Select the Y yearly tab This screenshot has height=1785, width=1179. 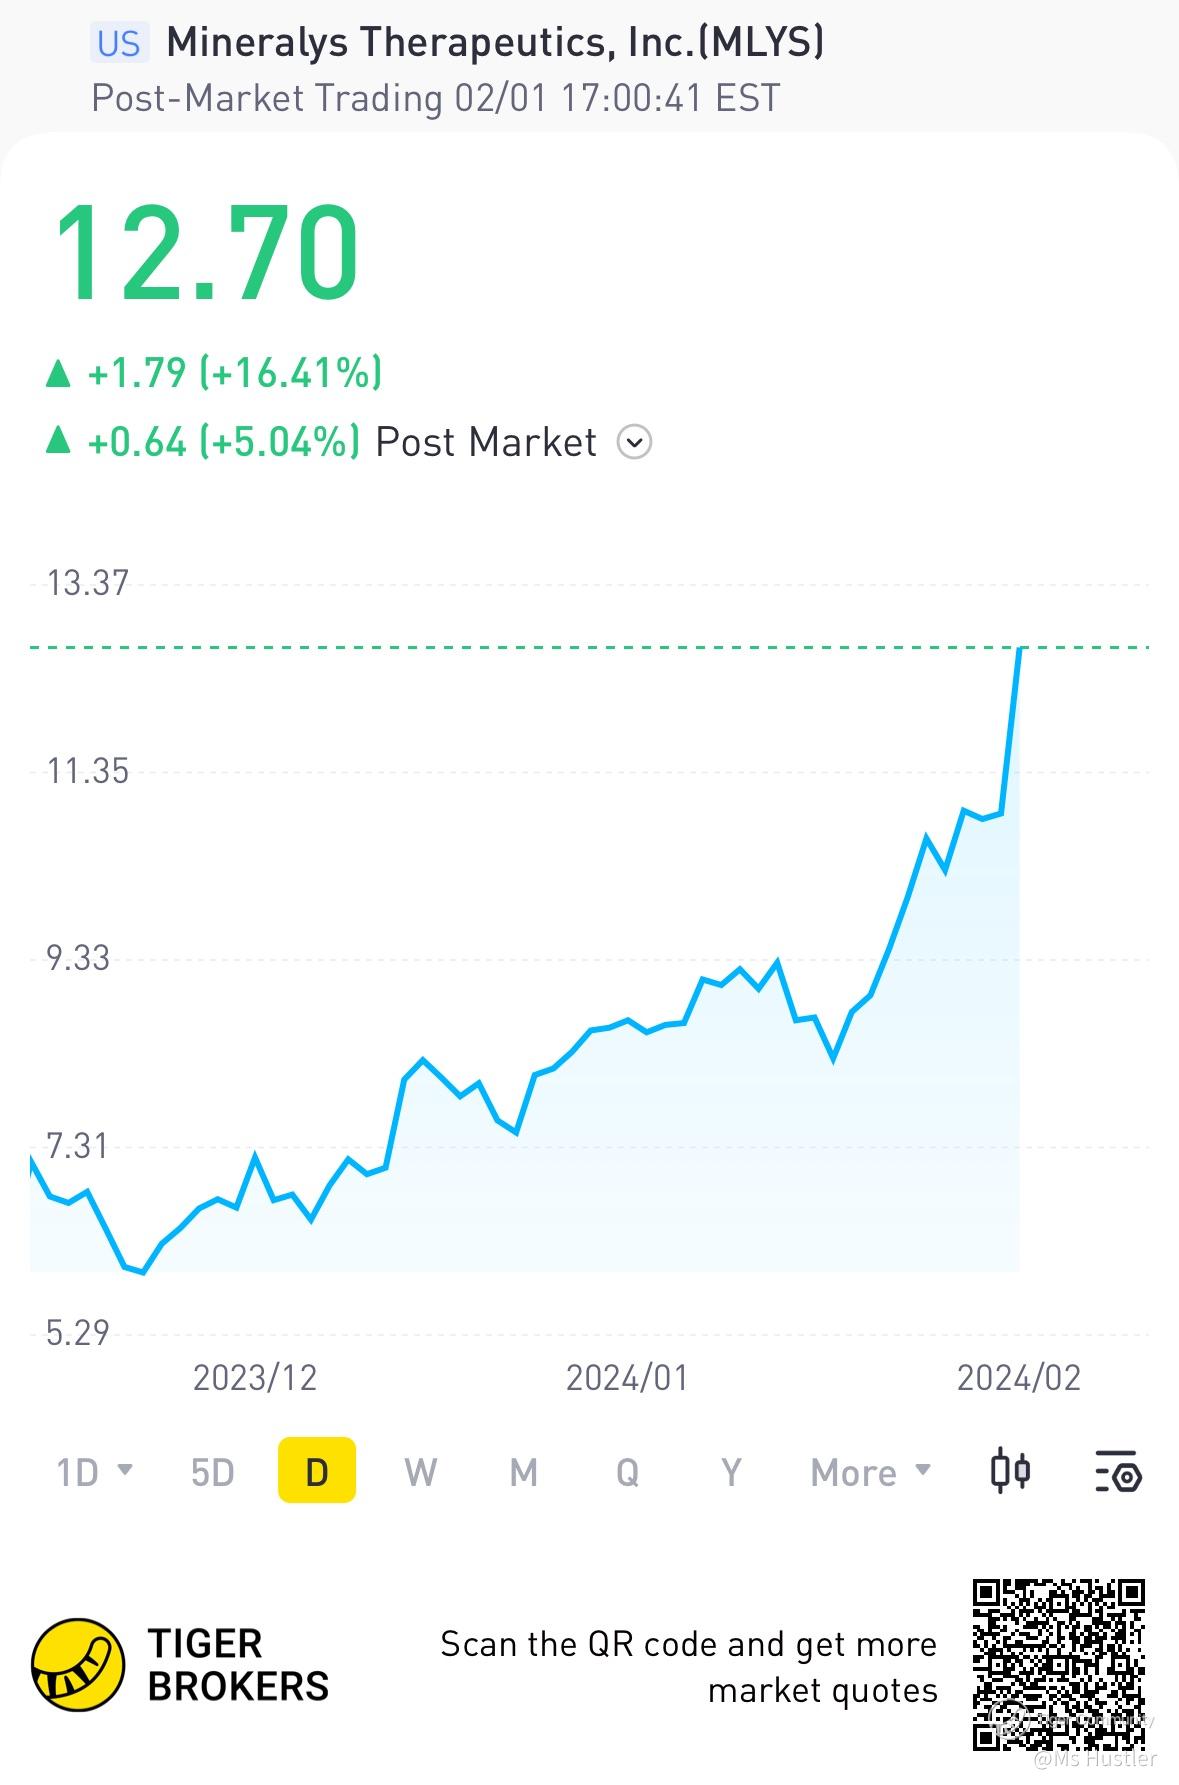click(x=731, y=1472)
